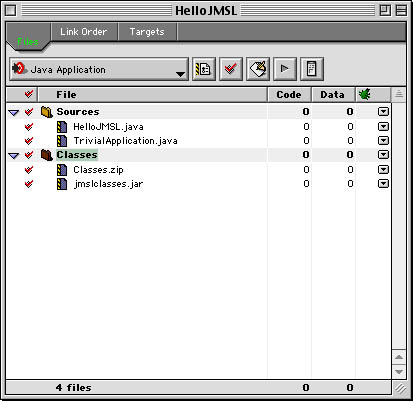Select the Classes.zip file name
The image size is (413, 401).
click(x=98, y=170)
